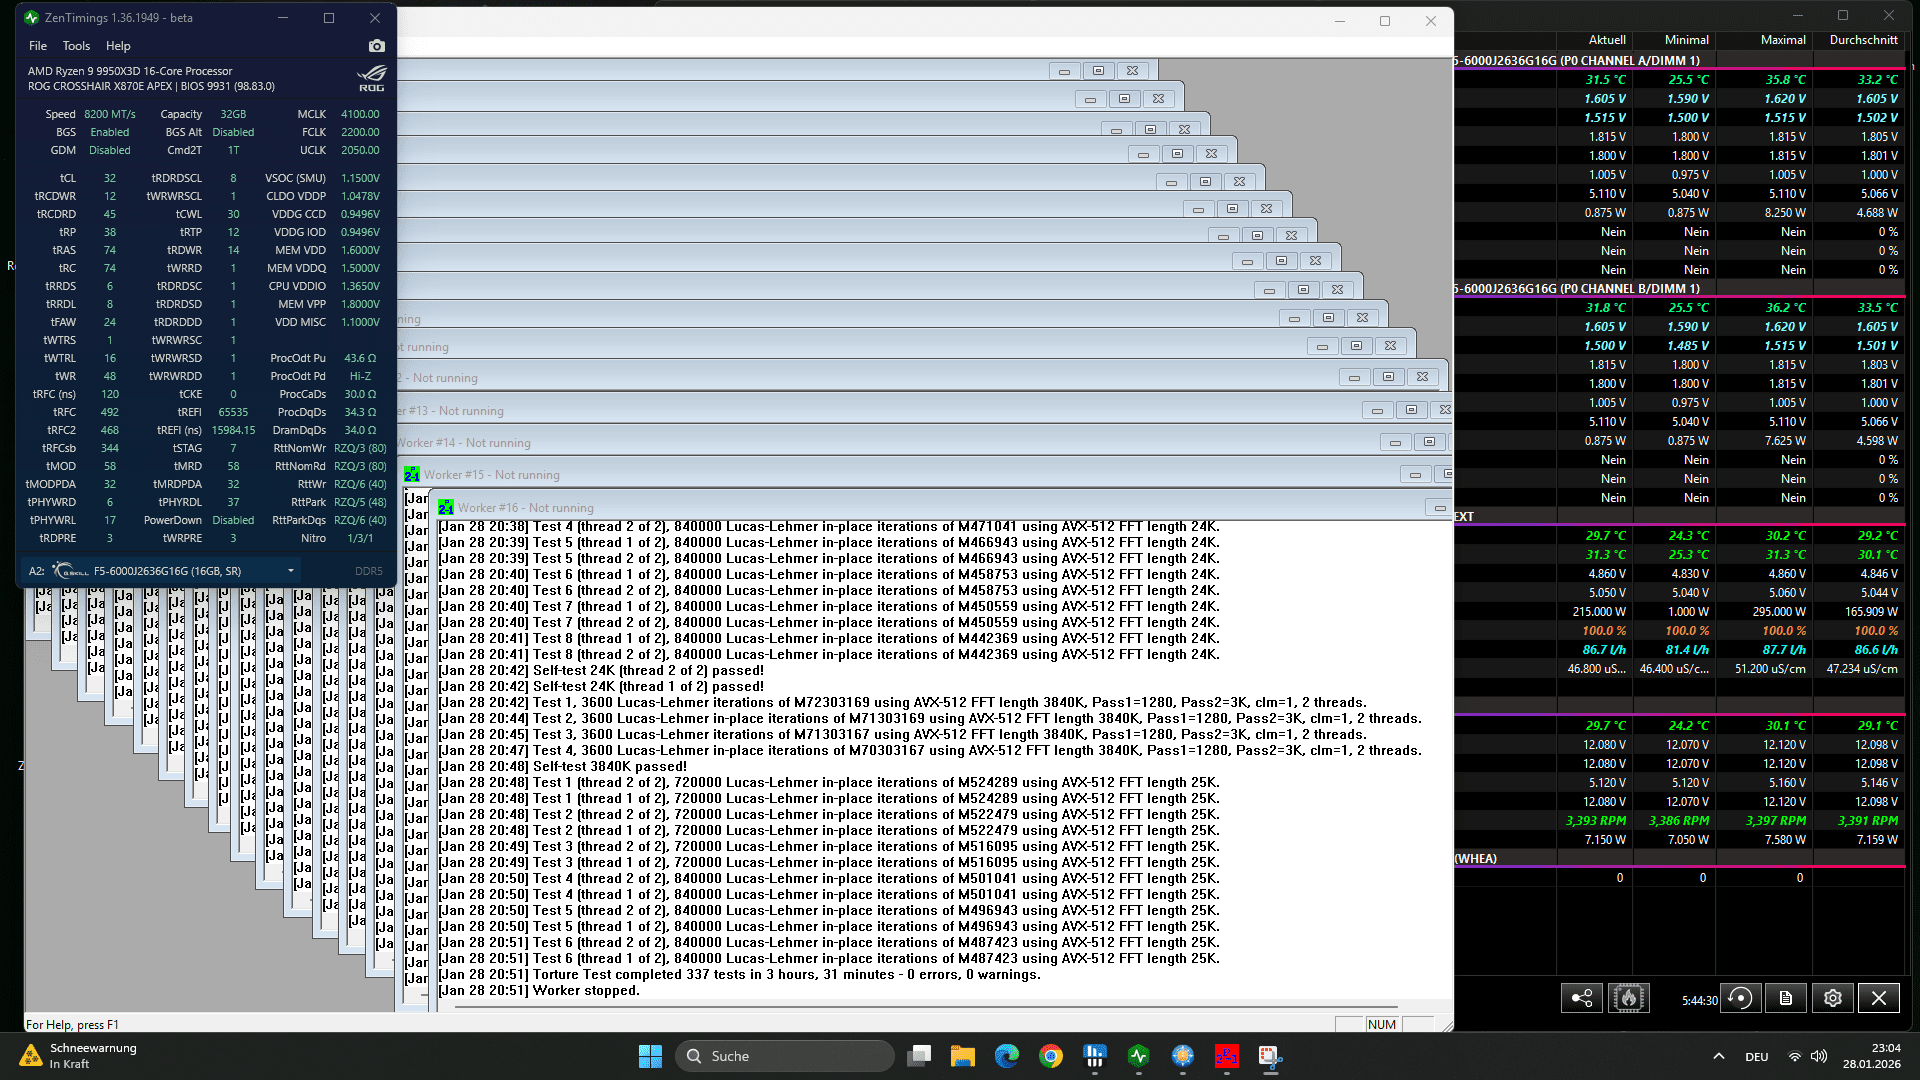Screen dimensions: 1920x1080
Task: Open the ZenTimings Help menu
Action: pyautogui.click(x=118, y=46)
